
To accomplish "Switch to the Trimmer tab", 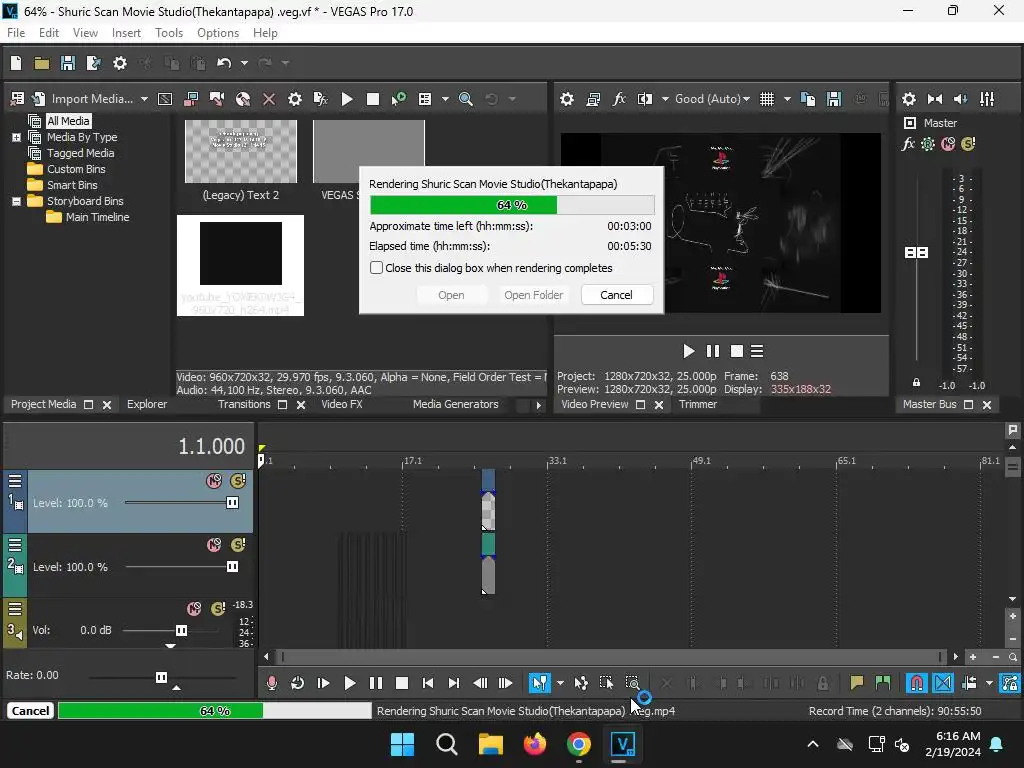I will (x=697, y=404).
